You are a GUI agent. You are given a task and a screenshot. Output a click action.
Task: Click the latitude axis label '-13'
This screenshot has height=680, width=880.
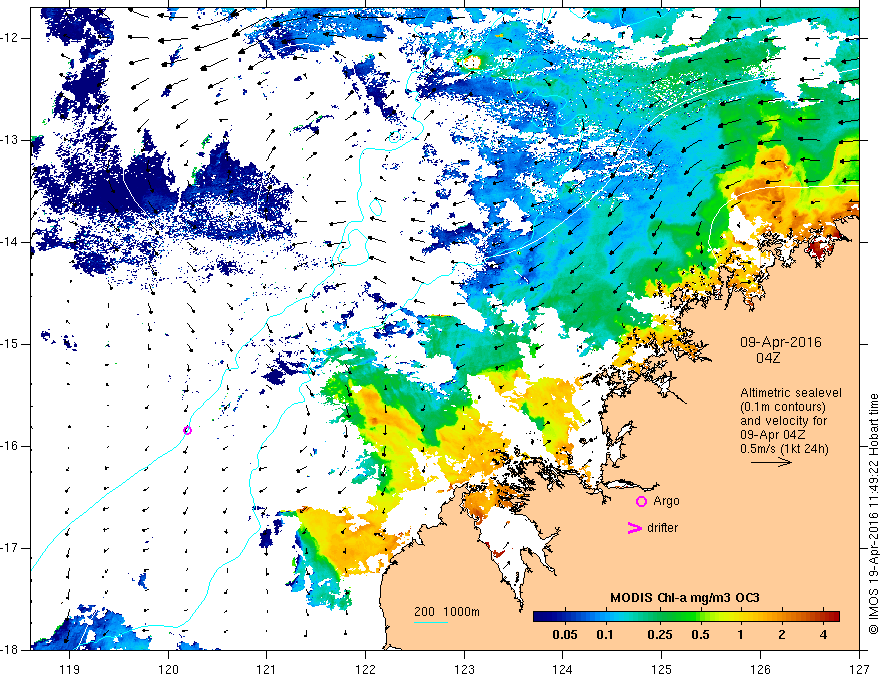pos(11,140)
